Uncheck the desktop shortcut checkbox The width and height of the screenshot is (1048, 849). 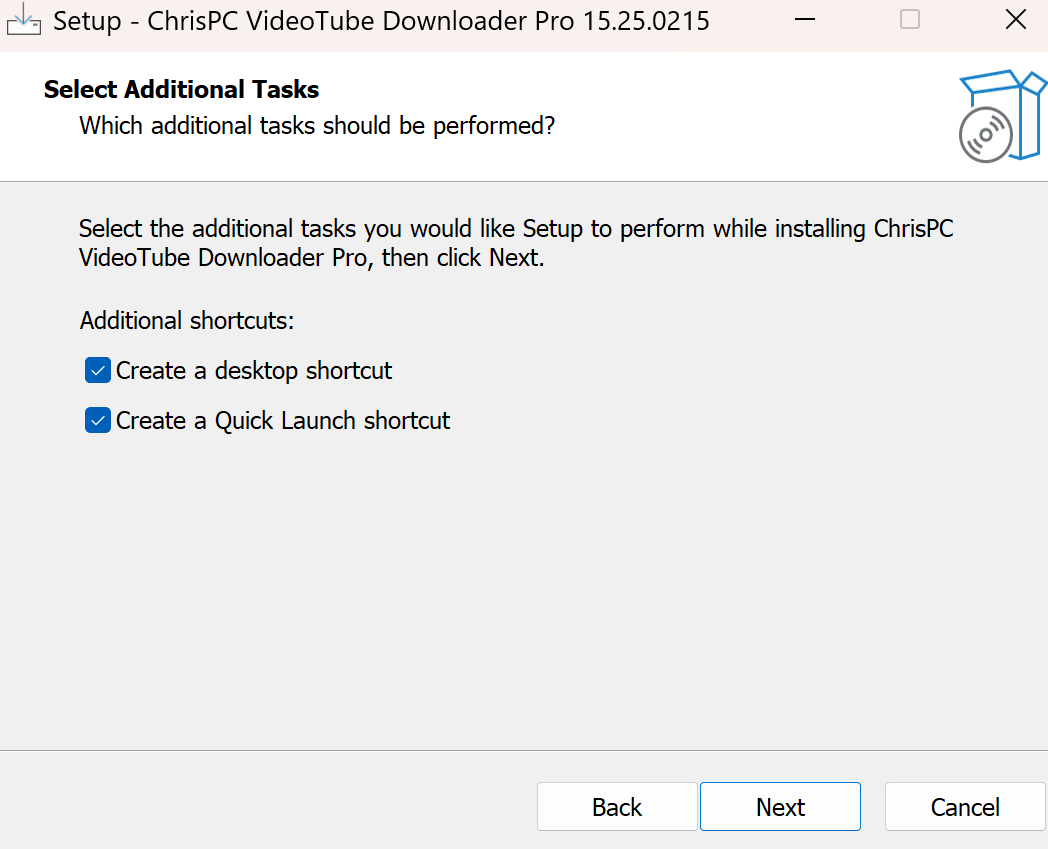tap(97, 371)
